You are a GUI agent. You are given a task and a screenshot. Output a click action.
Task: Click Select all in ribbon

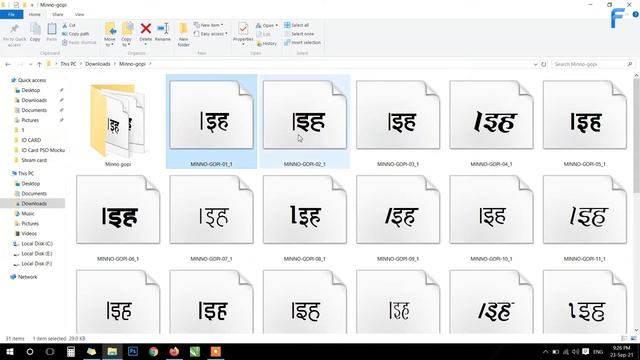[x=297, y=25]
